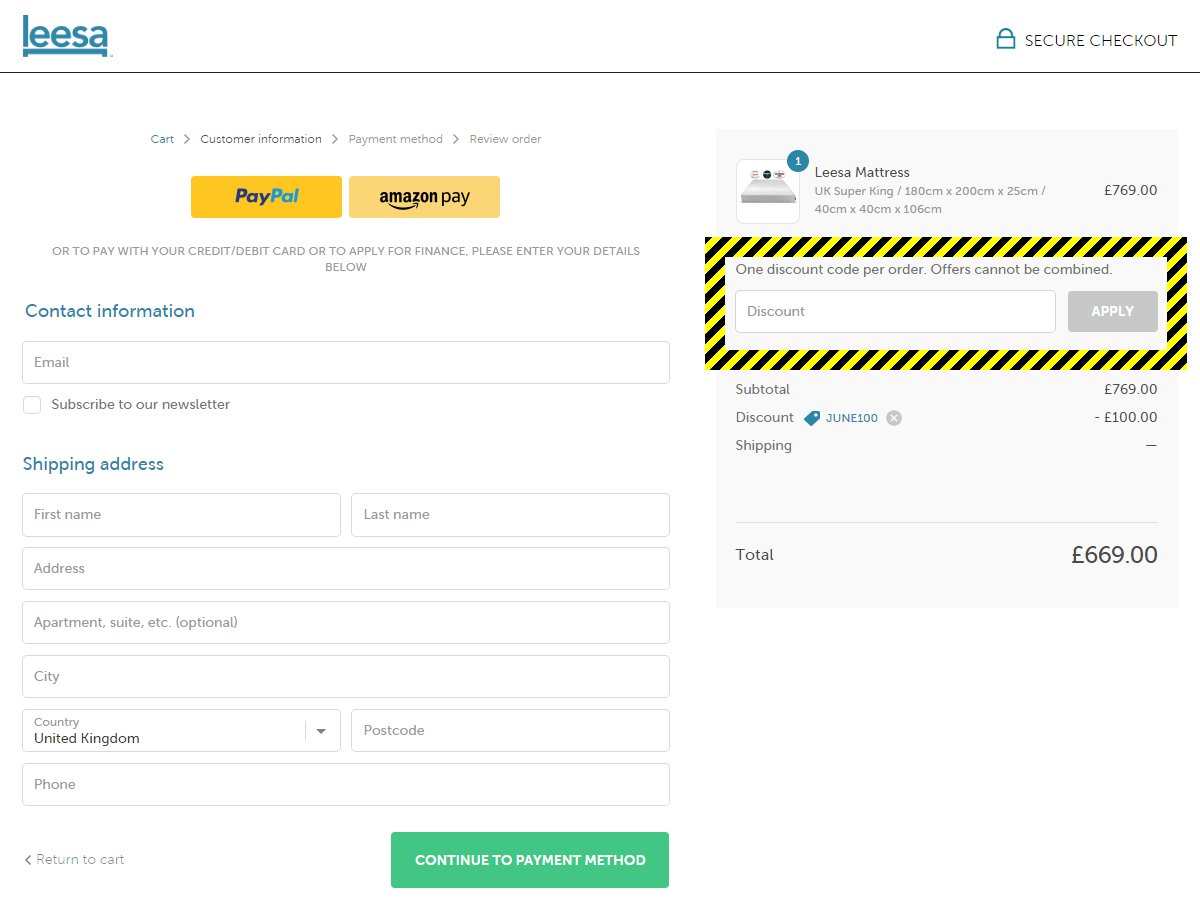
Task: Focus the Address field
Action: click(346, 568)
